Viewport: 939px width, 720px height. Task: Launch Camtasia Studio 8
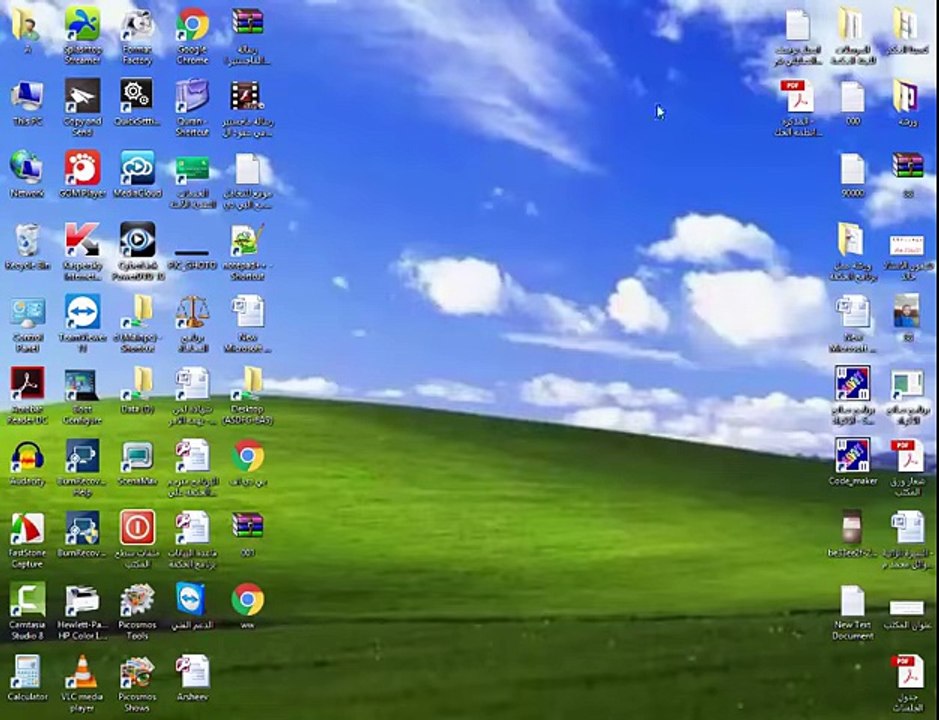coord(28,611)
